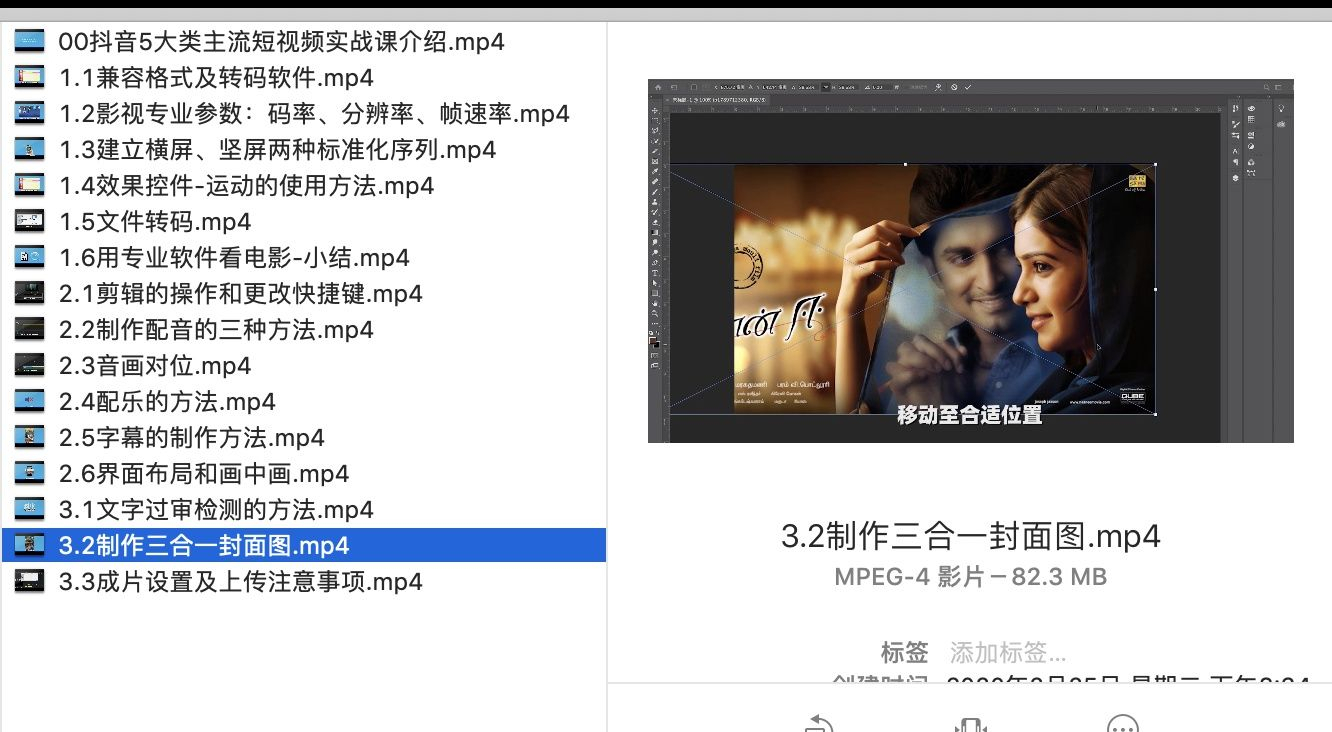Click the MPEG-4 影片 – 82.3 MB info text
This screenshot has width=1332, height=732.
(970, 577)
